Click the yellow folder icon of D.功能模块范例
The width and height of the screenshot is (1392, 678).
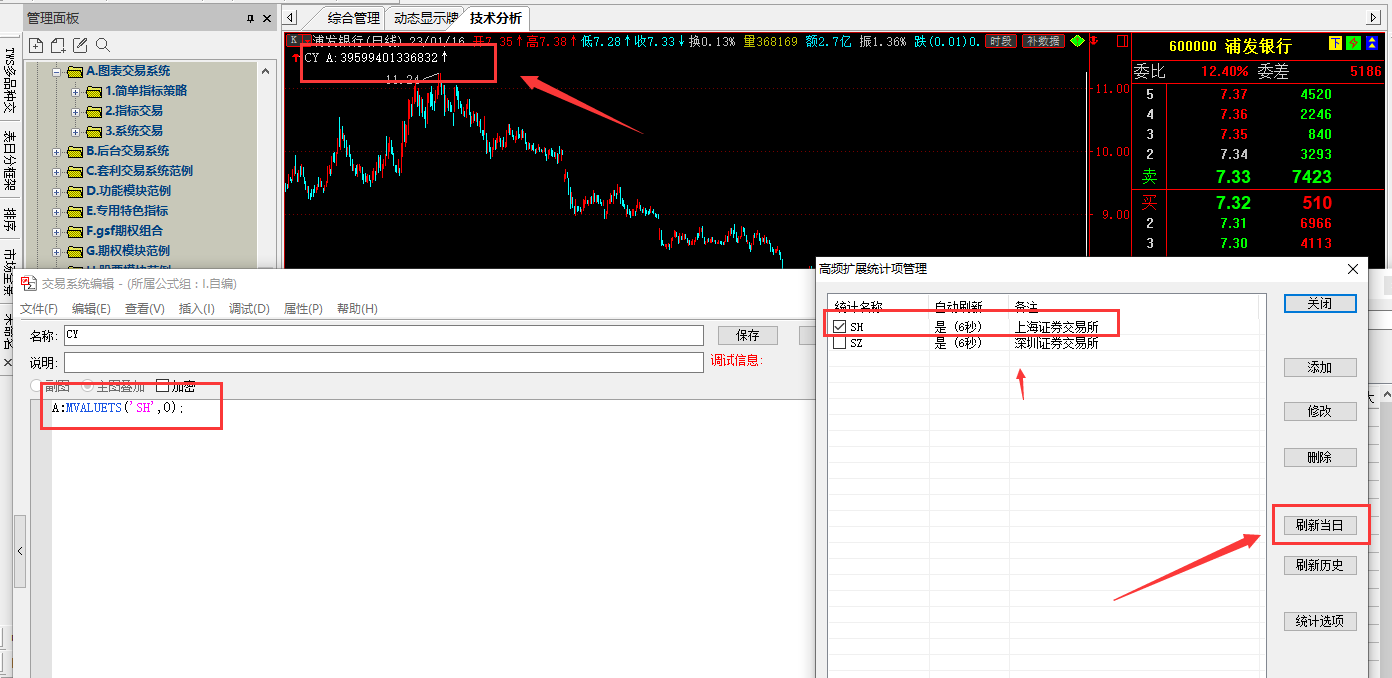coord(75,191)
